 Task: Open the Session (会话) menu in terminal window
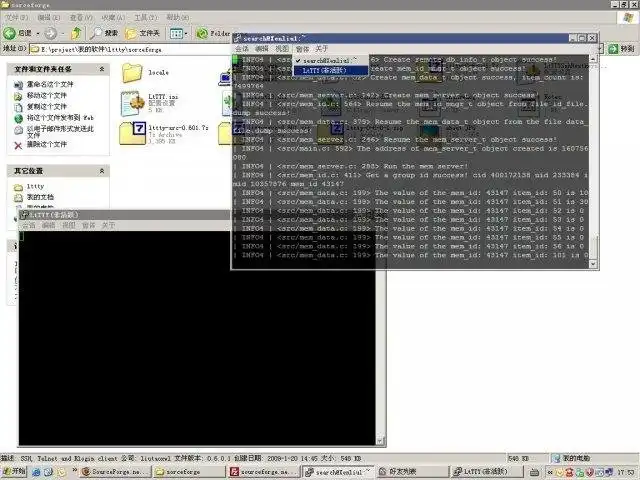242,49
